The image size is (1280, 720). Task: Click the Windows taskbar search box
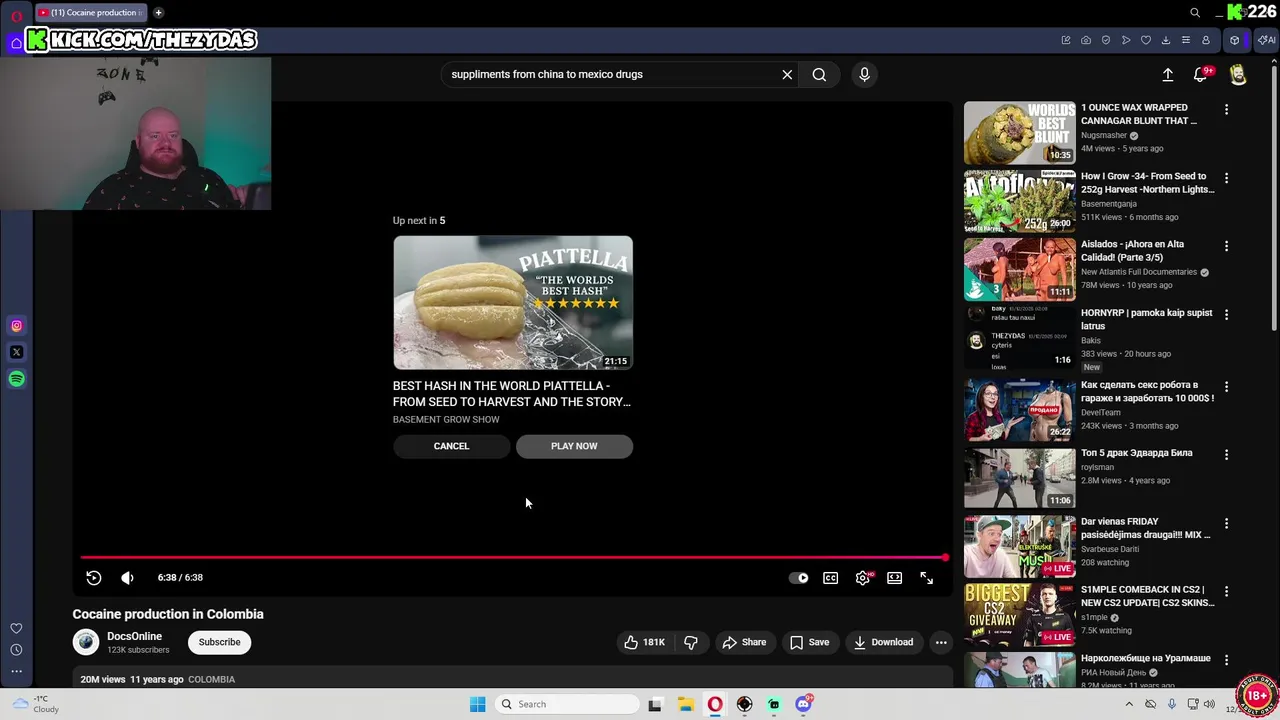click(568, 704)
